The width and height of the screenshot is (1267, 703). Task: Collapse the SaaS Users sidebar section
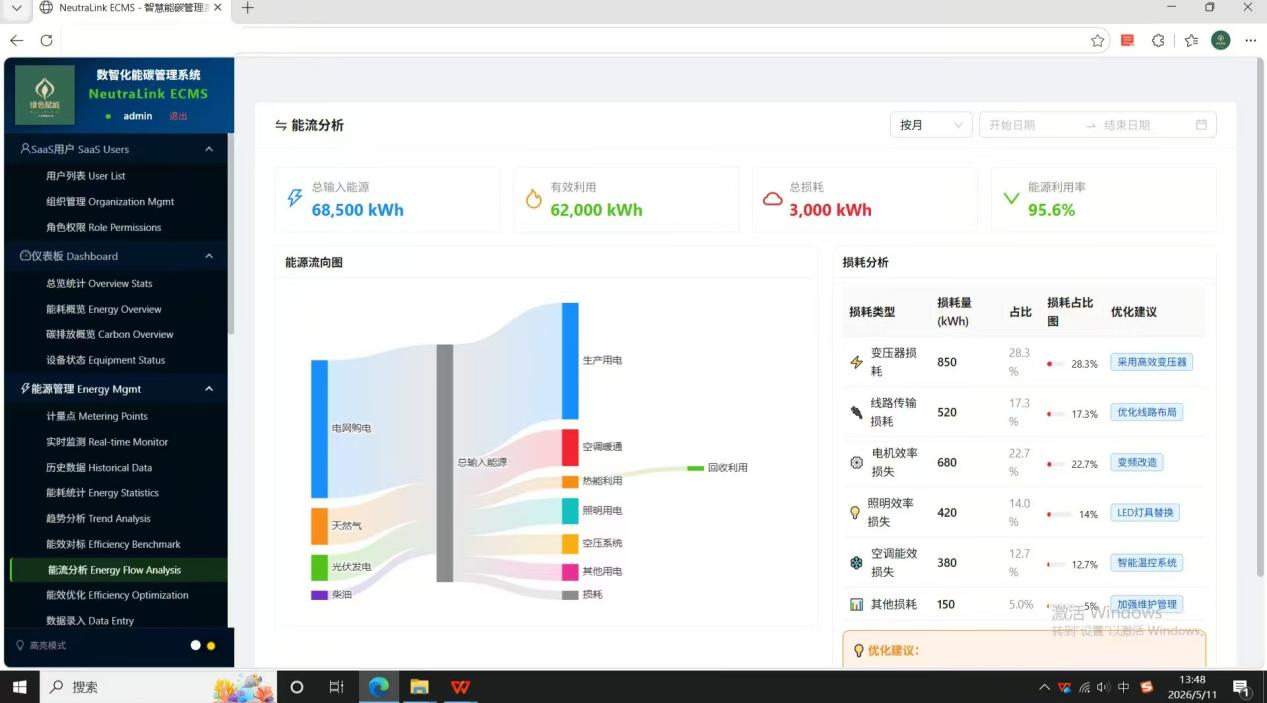[209, 149]
